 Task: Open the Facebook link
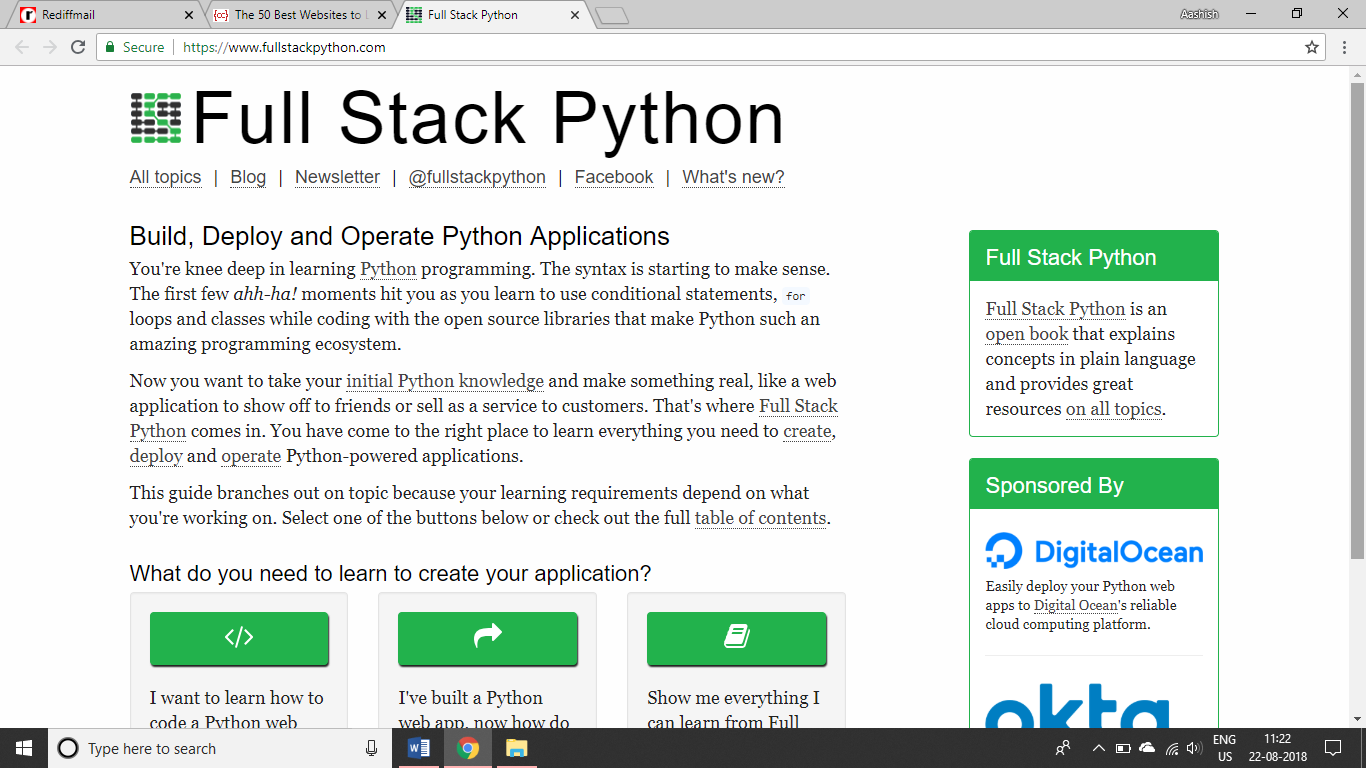pos(614,177)
